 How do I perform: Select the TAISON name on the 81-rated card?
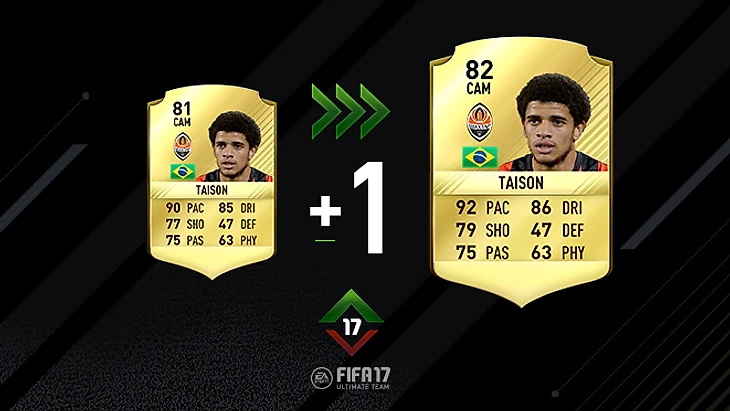click(212, 190)
